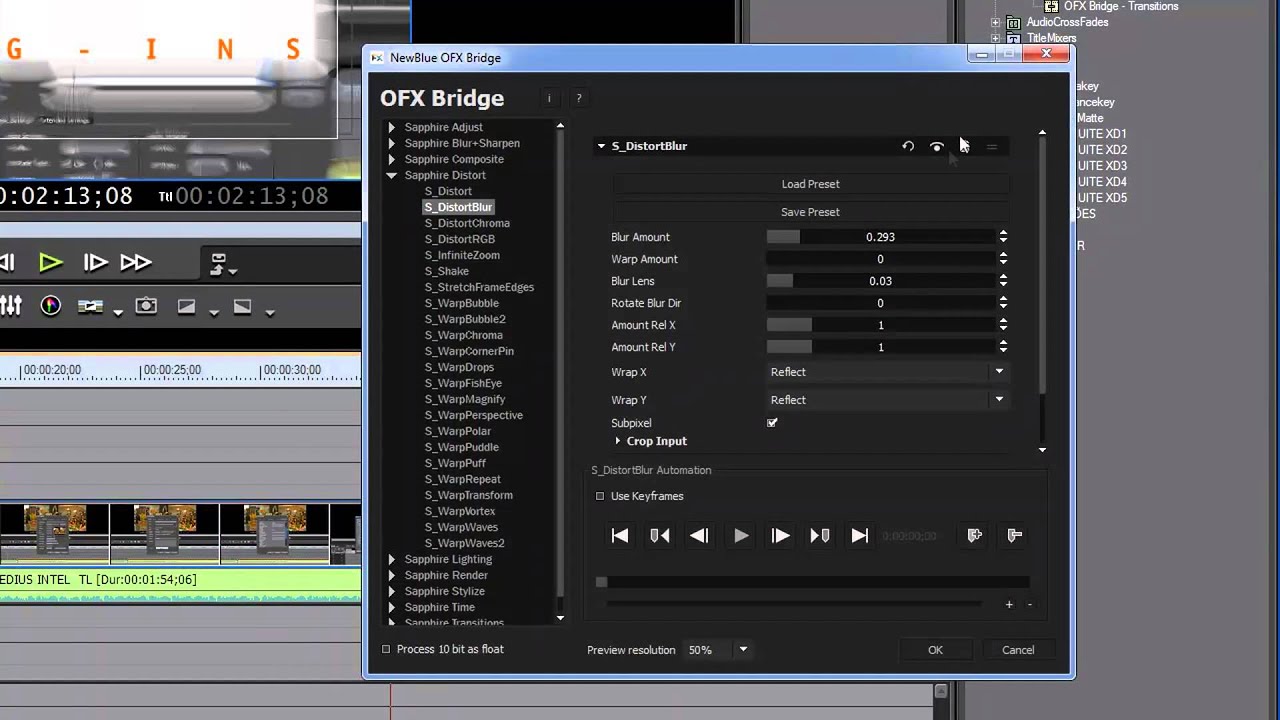Collapse the S_DistortBlur parameter group
The image size is (1280, 720).
(601, 146)
